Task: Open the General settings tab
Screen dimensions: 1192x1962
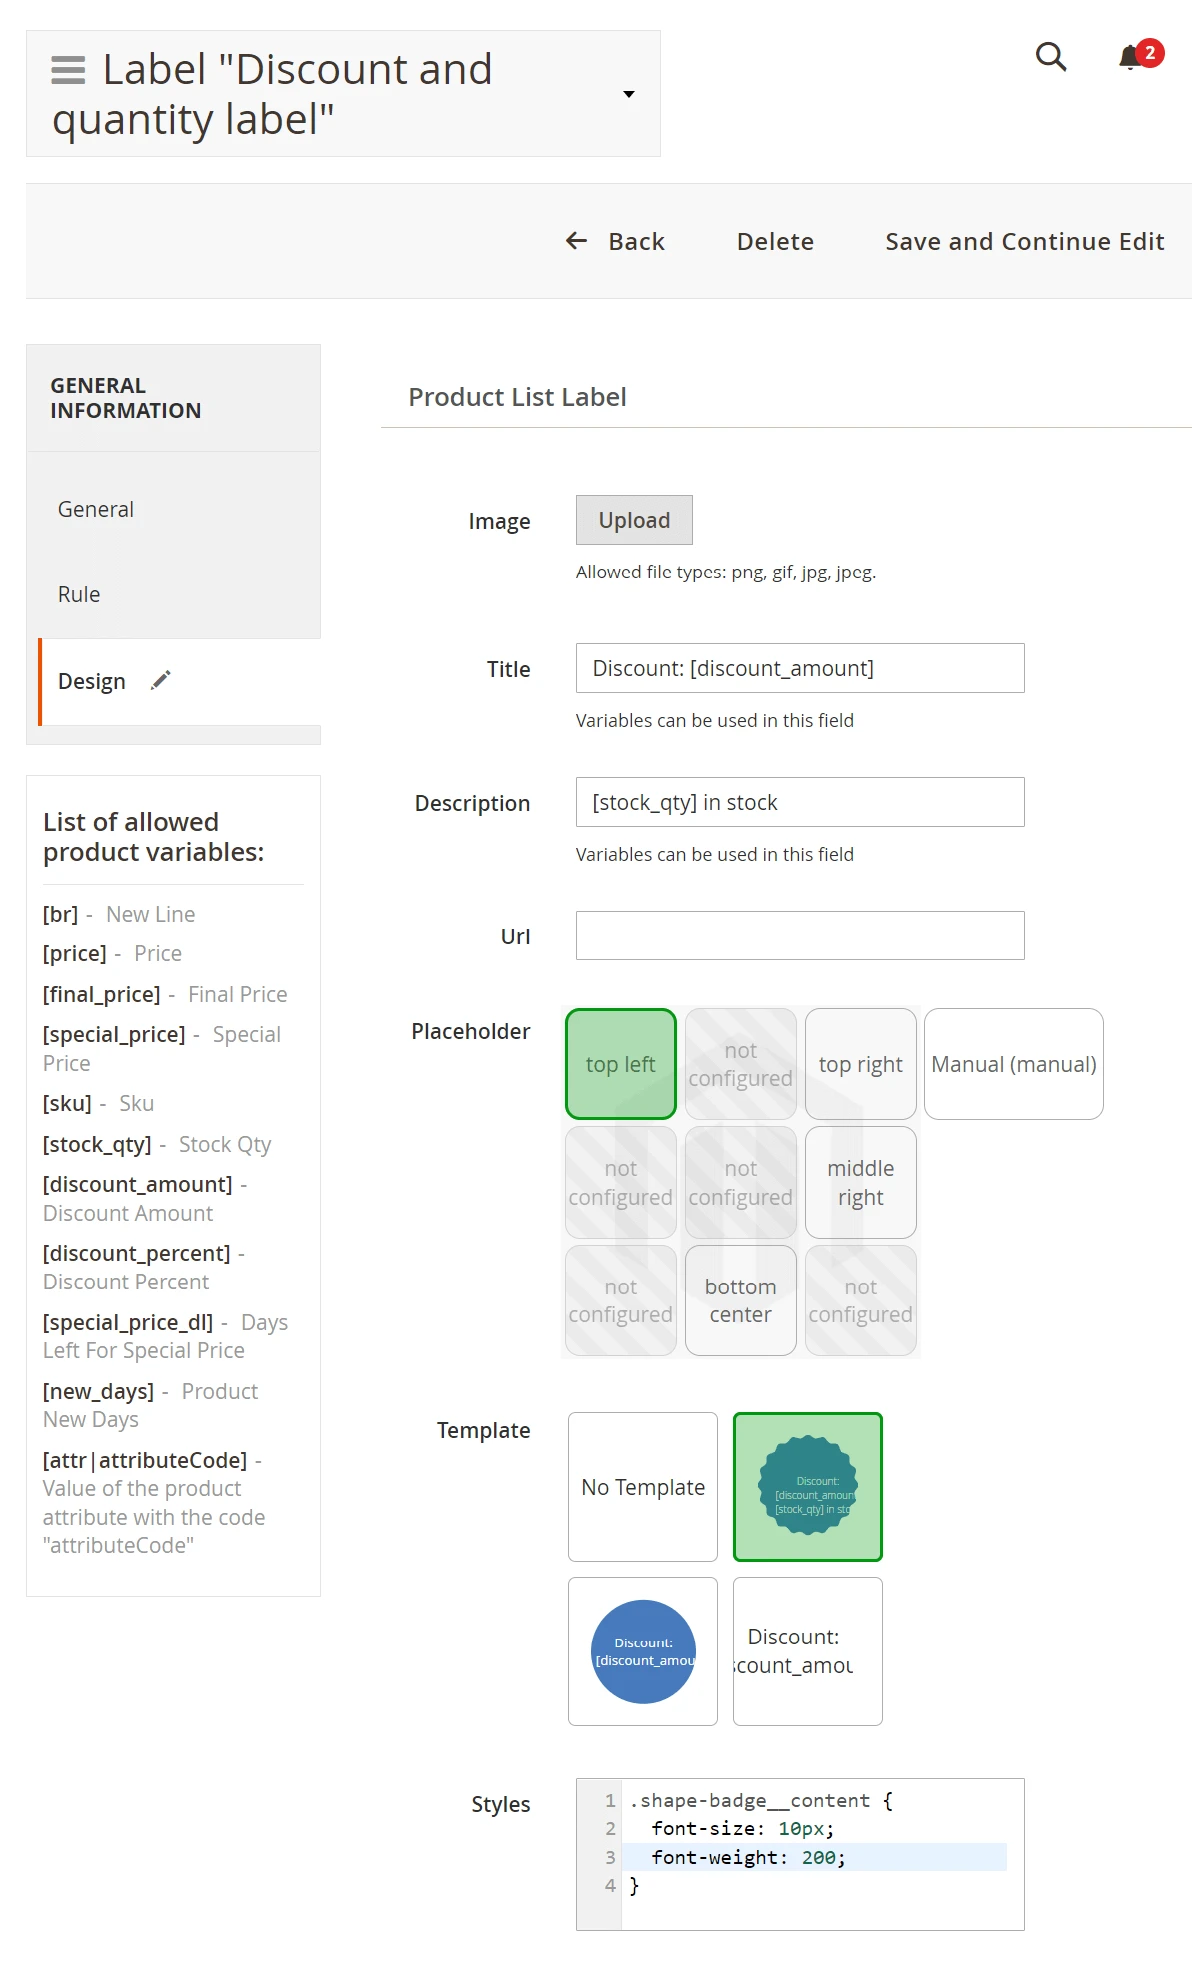Action: 96,510
